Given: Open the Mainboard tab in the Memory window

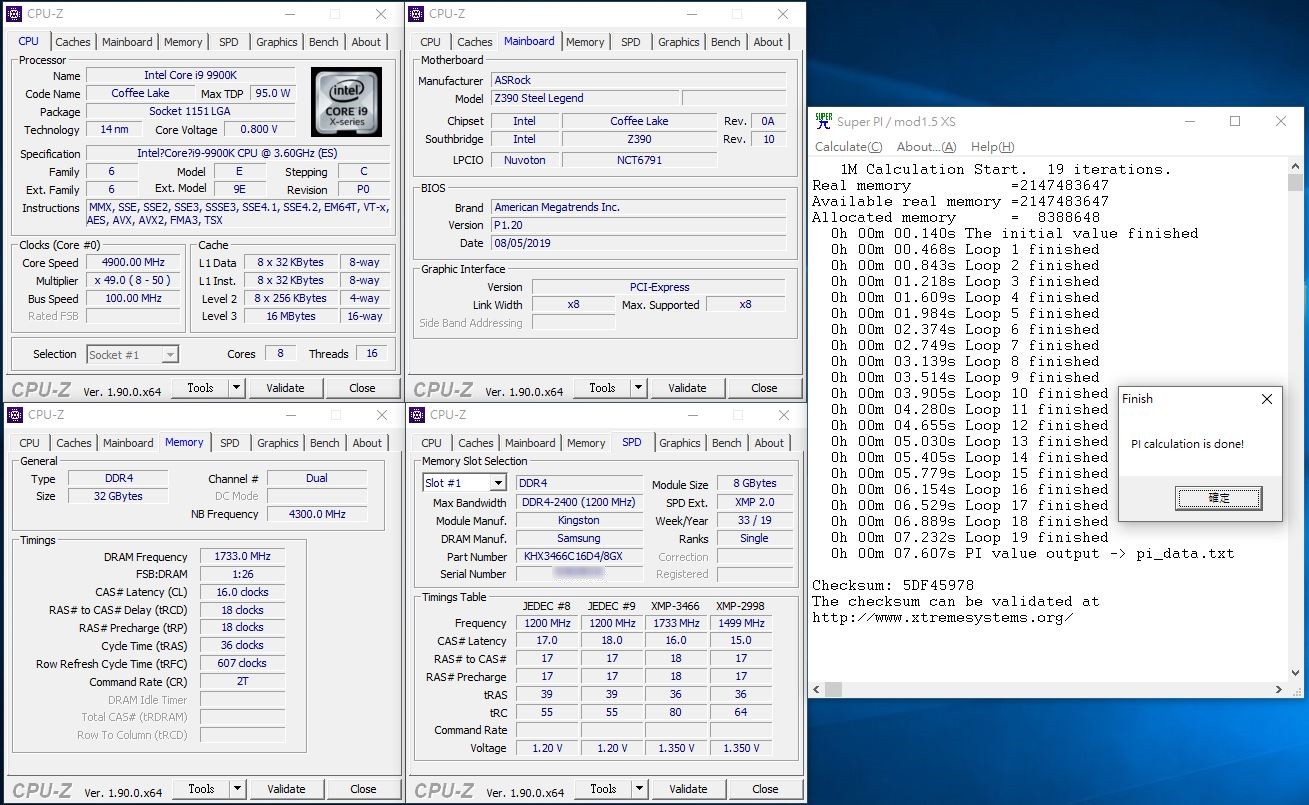Looking at the screenshot, I should 128,443.
